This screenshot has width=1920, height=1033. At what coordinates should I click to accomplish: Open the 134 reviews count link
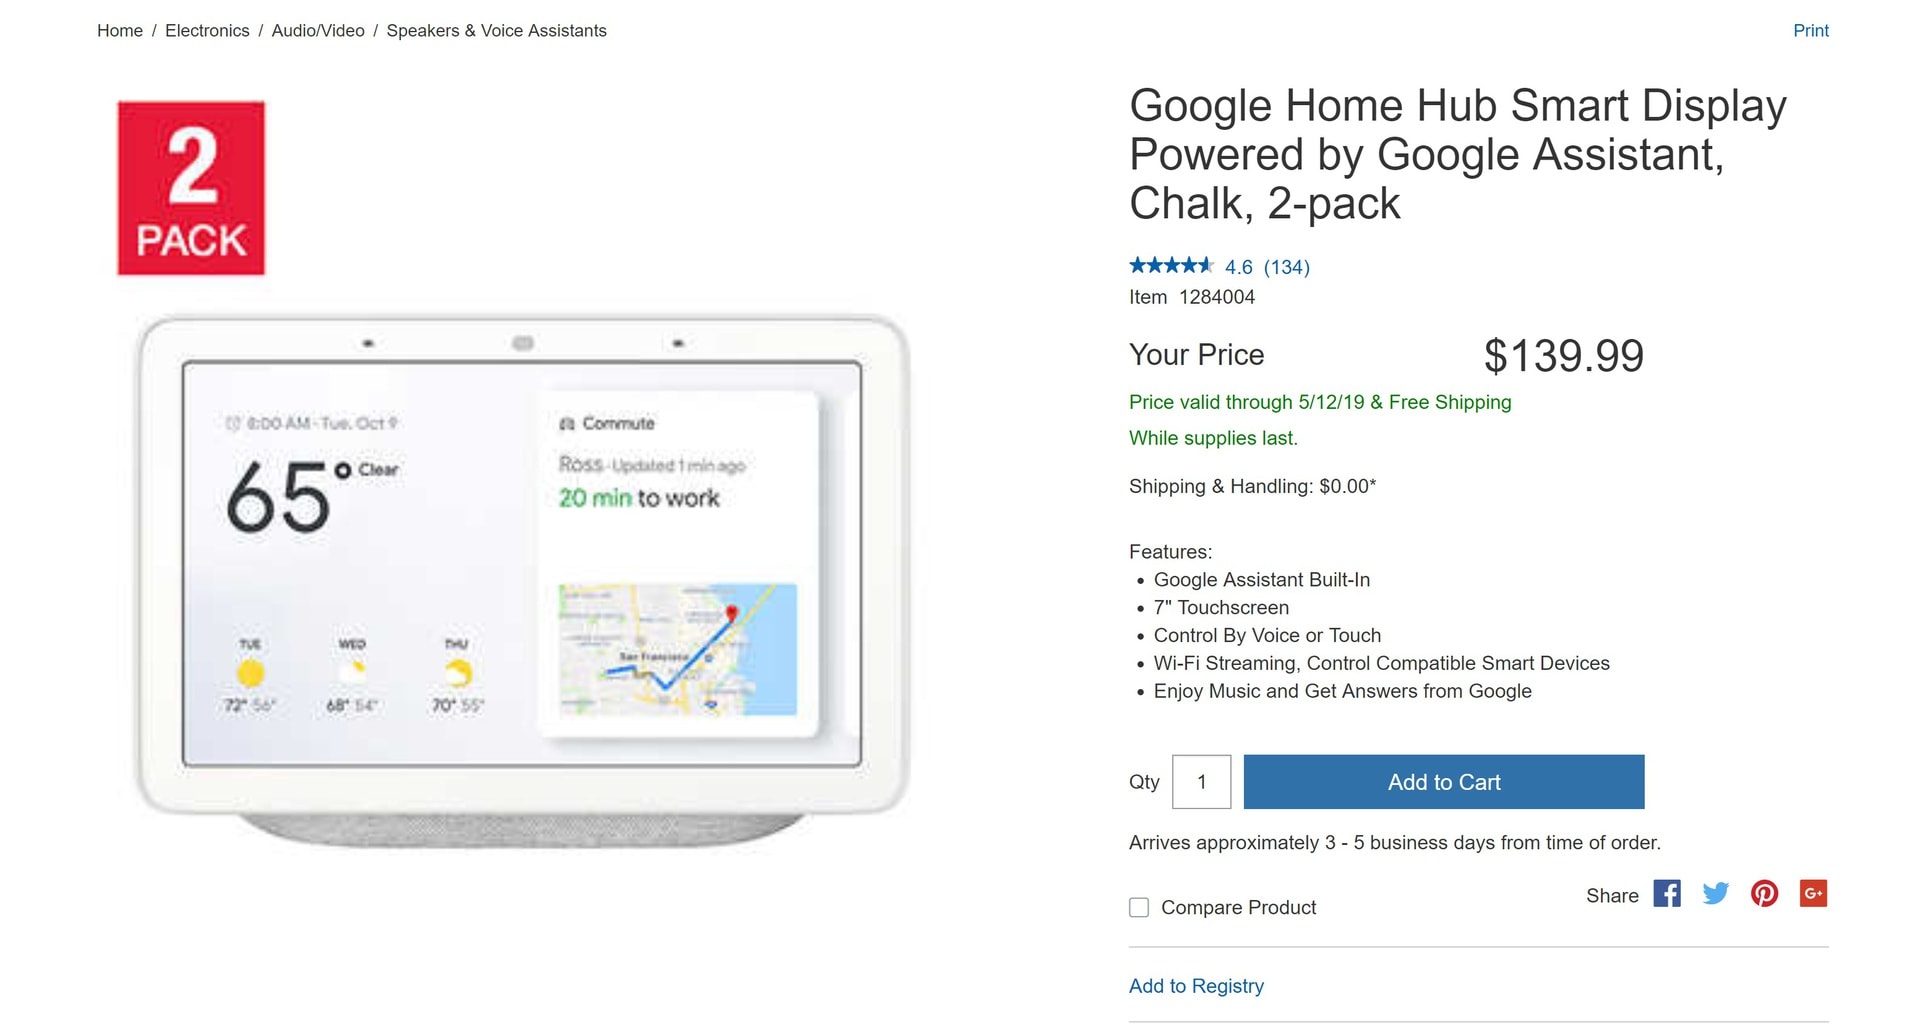[x=1286, y=267]
